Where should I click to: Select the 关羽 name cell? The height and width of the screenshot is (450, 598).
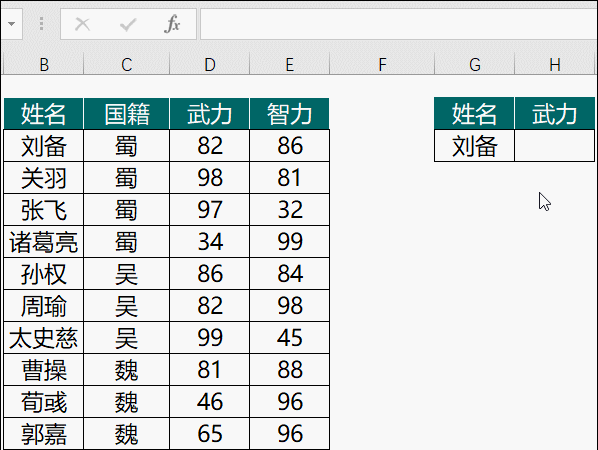[43, 178]
